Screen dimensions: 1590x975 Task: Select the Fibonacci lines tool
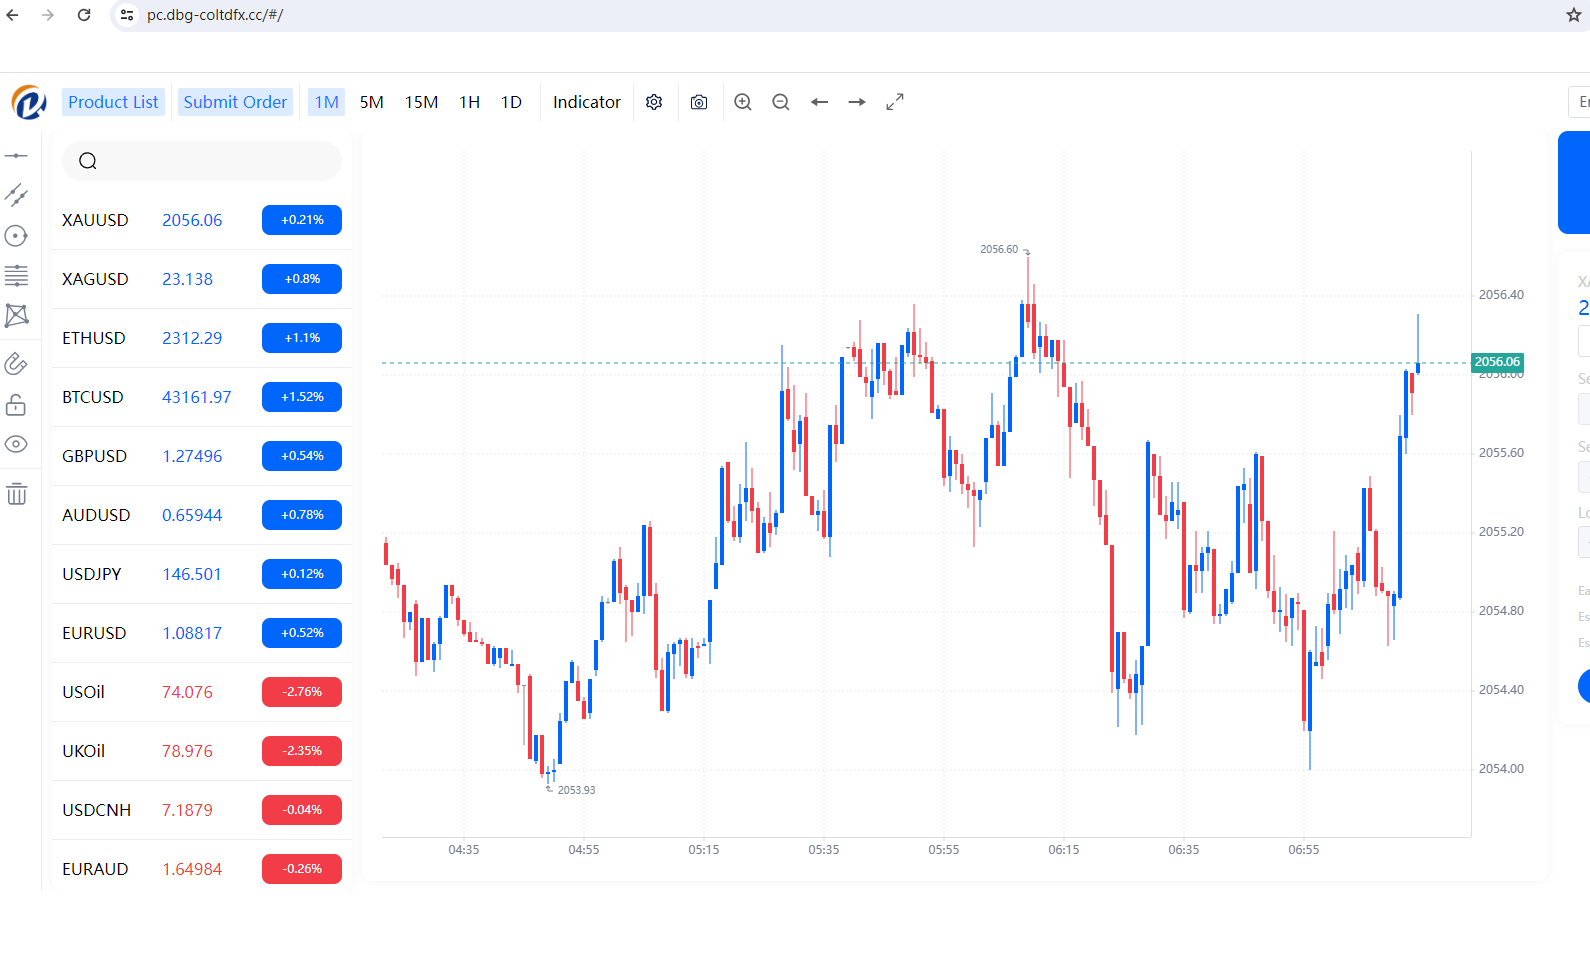click(16, 276)
